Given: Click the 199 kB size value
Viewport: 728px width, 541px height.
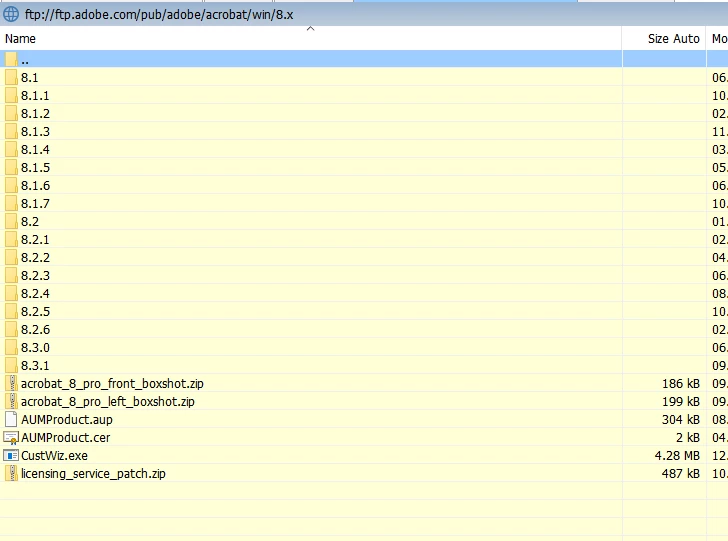Looking at the screenshot, I should point(681,402).
